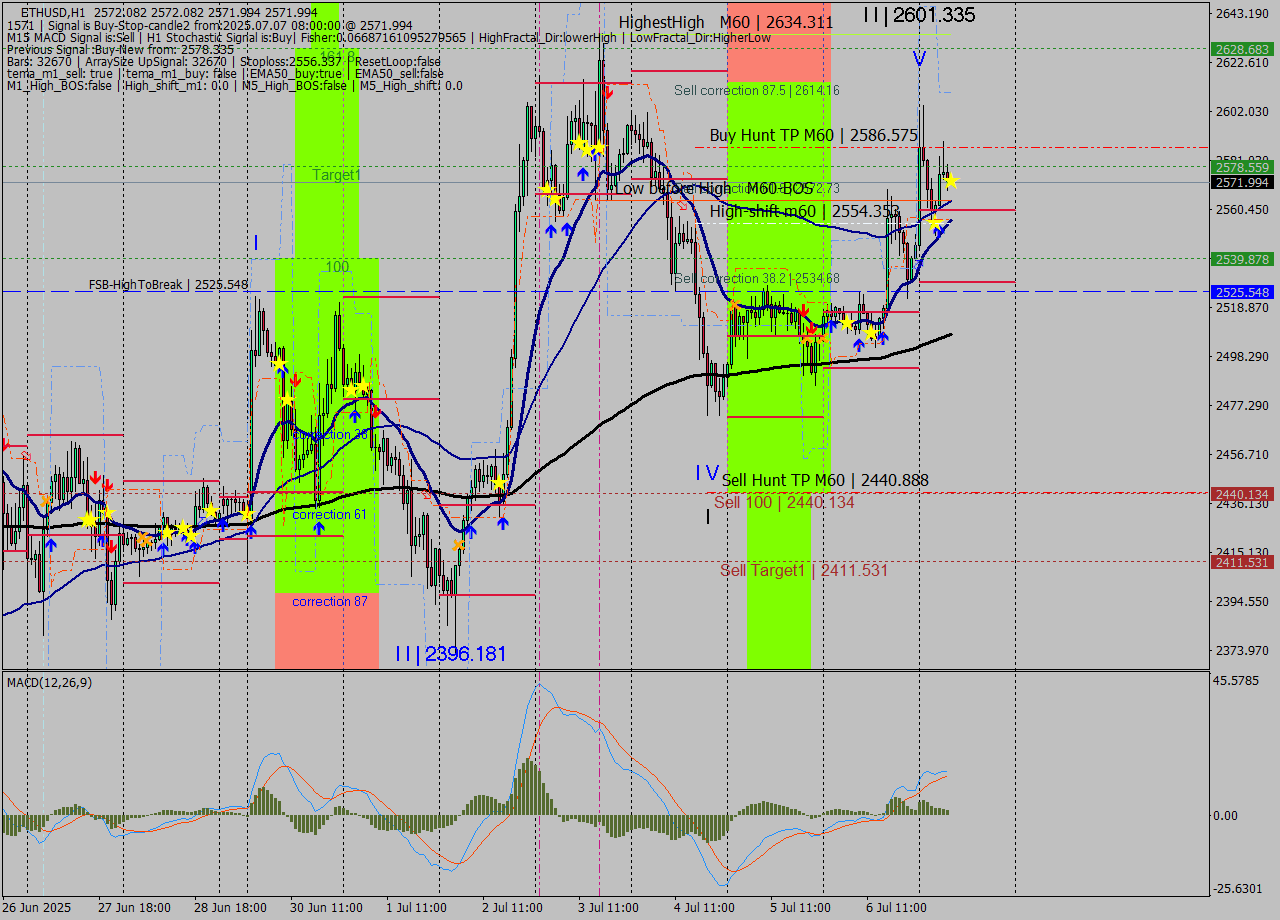Viewport: 1280px width, 920px height.
Task: Click the Sell Hunt TP M60 label
Action: [824, 481]
